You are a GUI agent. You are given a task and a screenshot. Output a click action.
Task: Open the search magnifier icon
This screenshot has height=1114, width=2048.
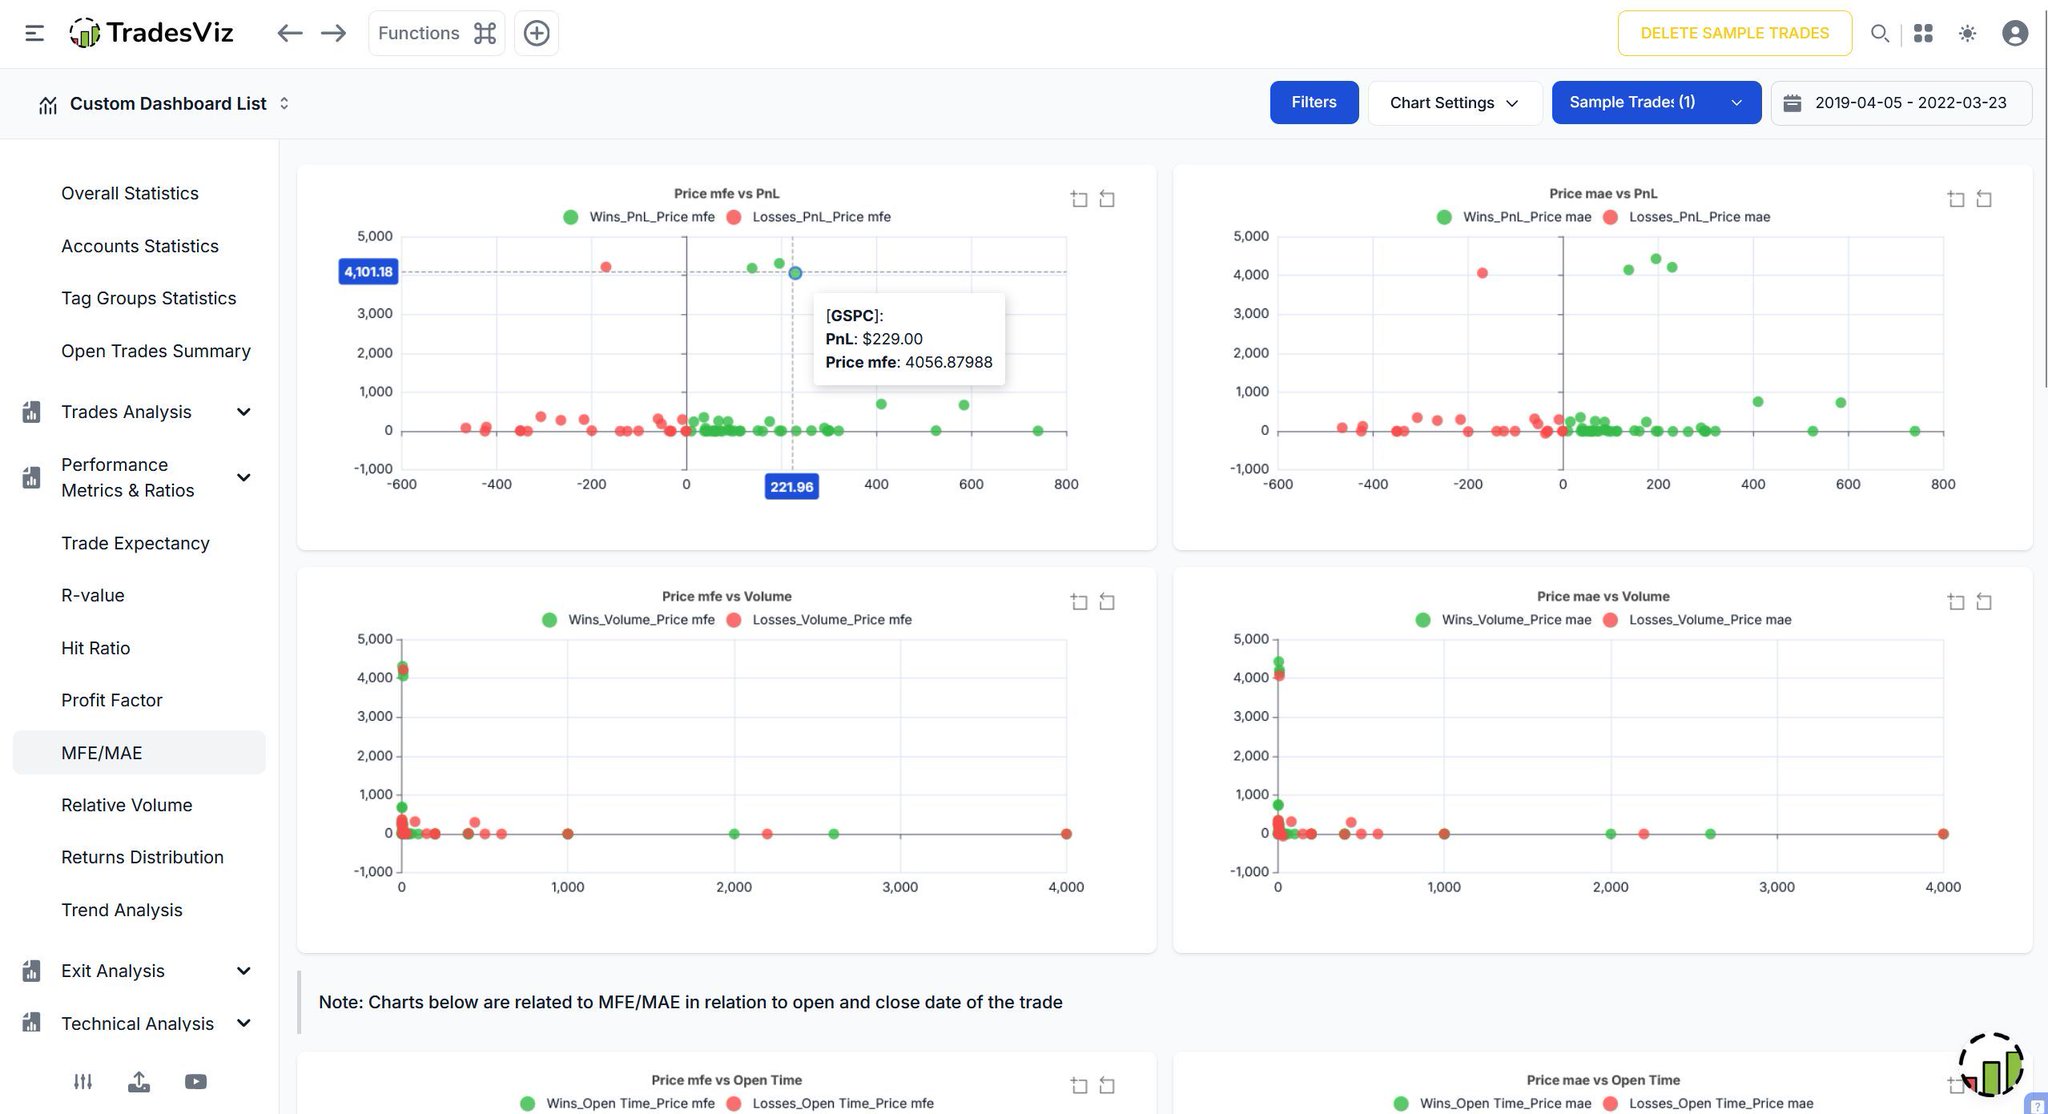1879,33
